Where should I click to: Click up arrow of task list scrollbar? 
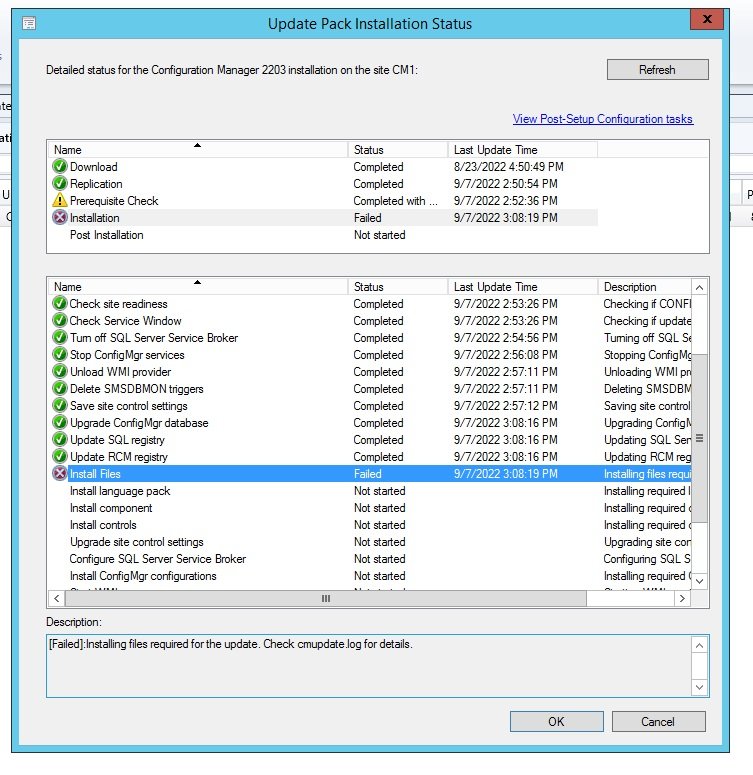pyautogui.click(x=699, y=288)
